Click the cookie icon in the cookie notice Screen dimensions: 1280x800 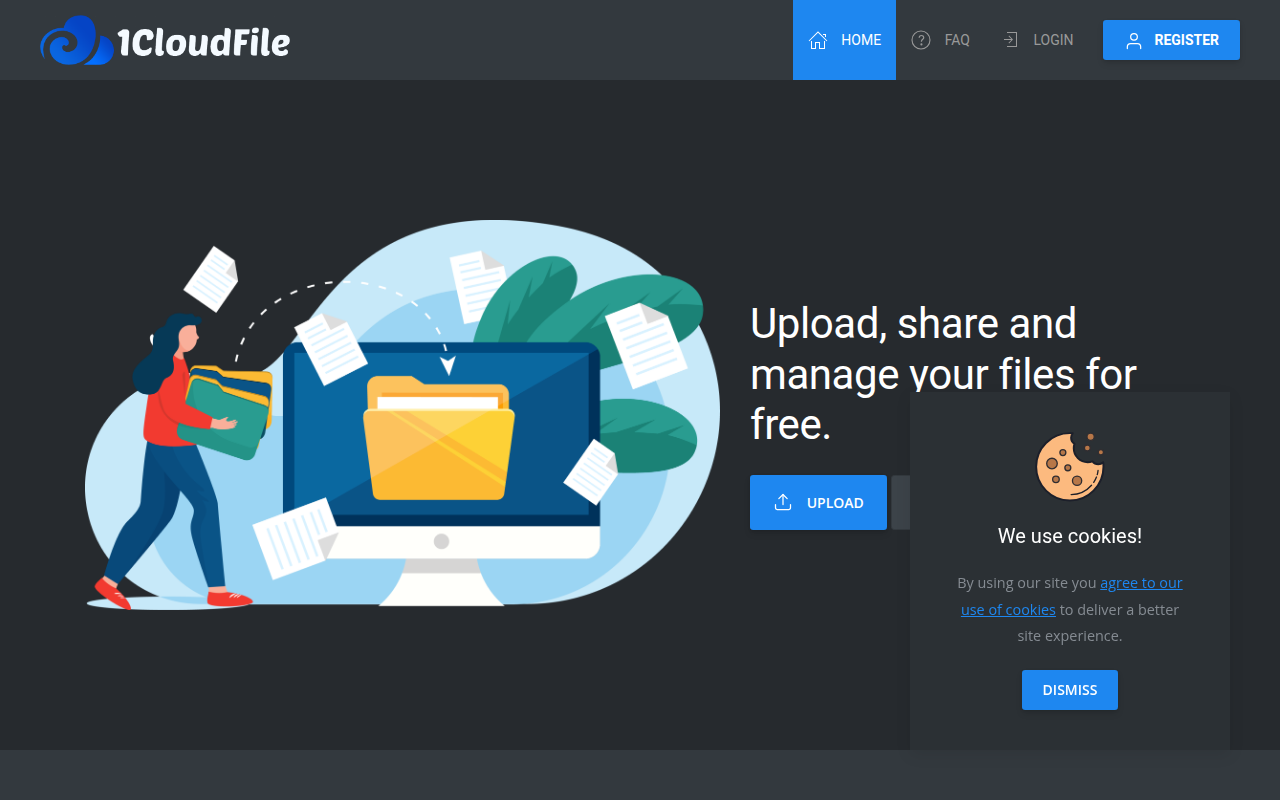1070,467
